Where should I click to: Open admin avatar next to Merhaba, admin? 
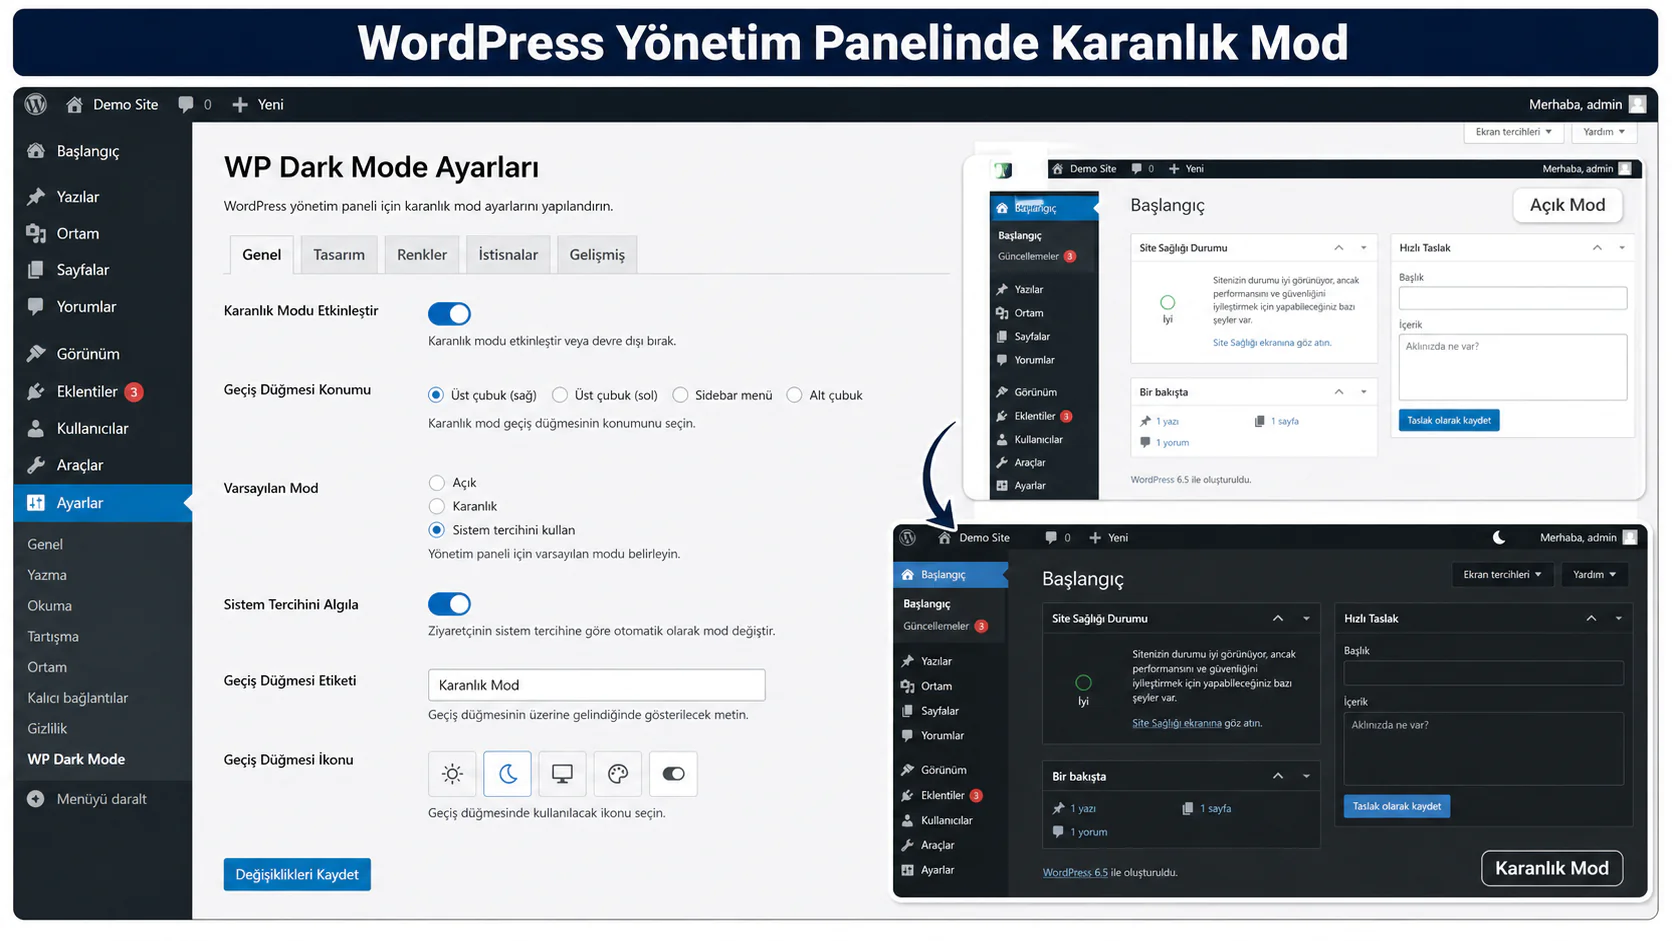click(1637, 104)
